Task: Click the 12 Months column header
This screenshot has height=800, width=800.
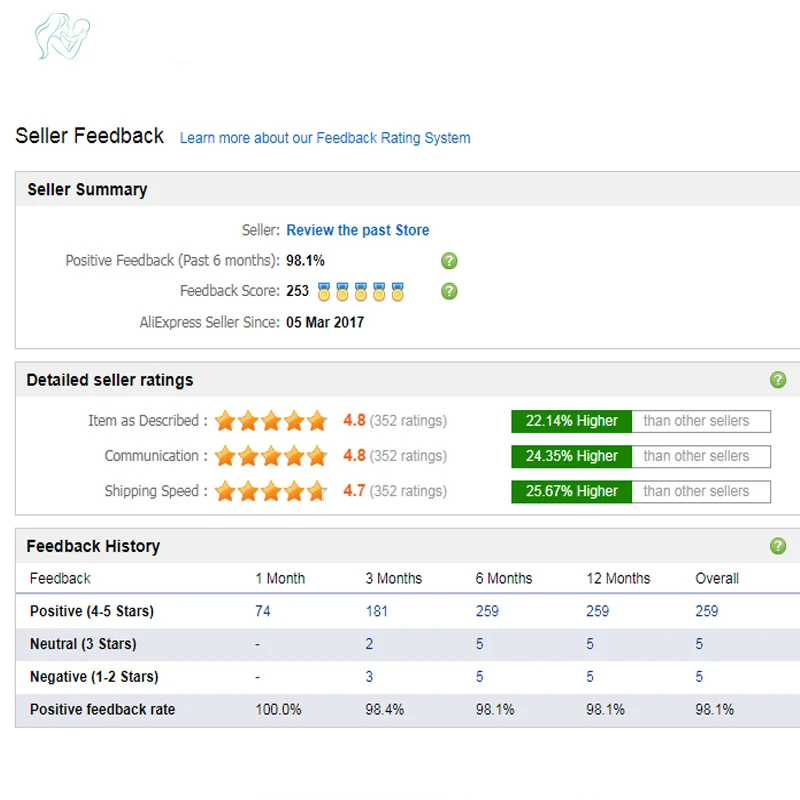Action: [618, 578]
